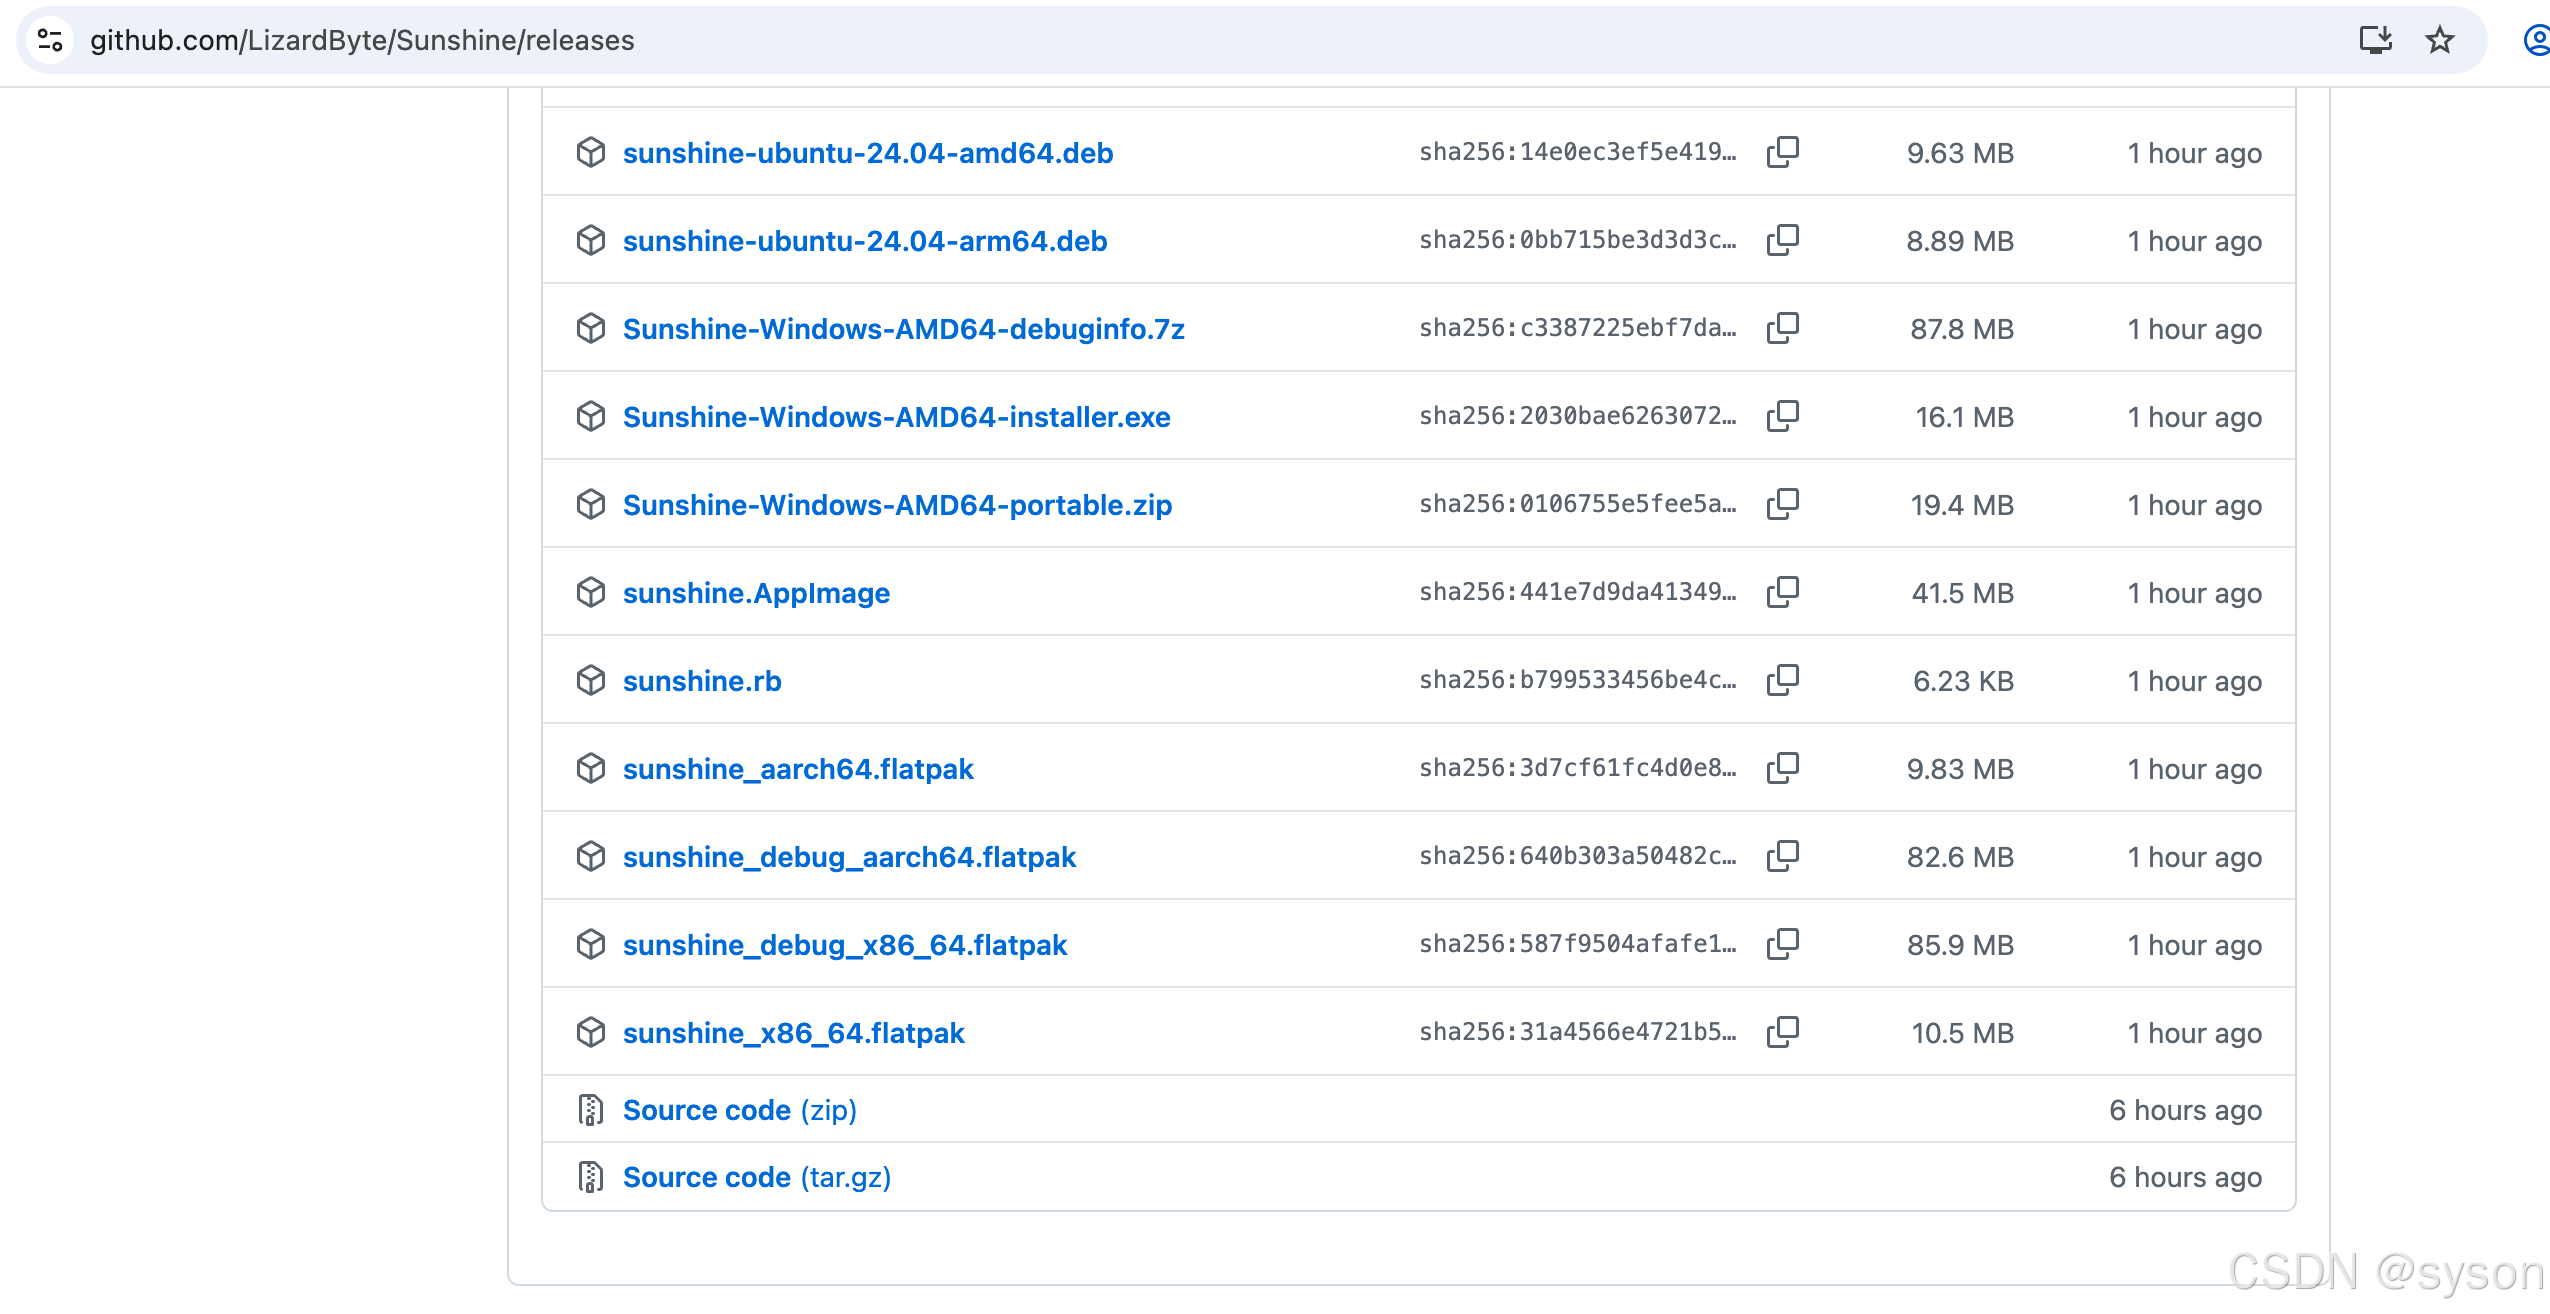The height and width of the screenshot is (1314, 2550).
Task: Copy checksum for sunshine.AppImage
Action: click(x=1782, y=592)
